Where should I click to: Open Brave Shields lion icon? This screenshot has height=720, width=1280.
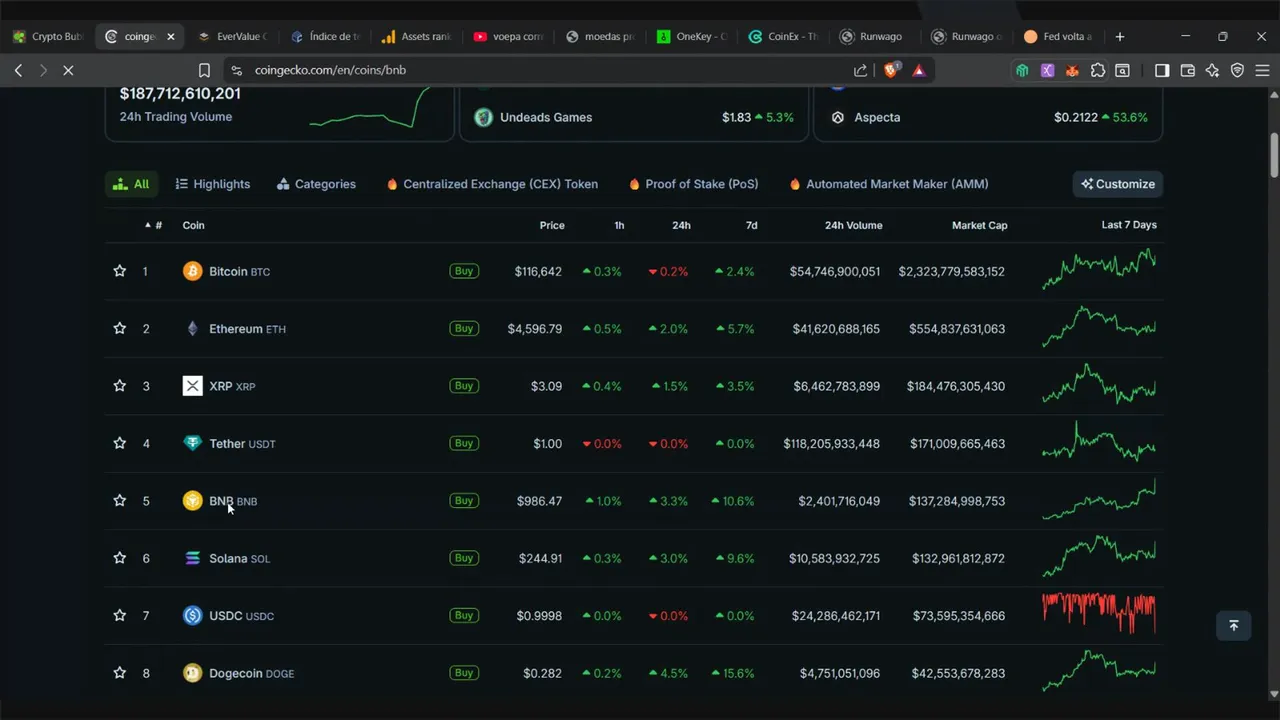[892, 69]
